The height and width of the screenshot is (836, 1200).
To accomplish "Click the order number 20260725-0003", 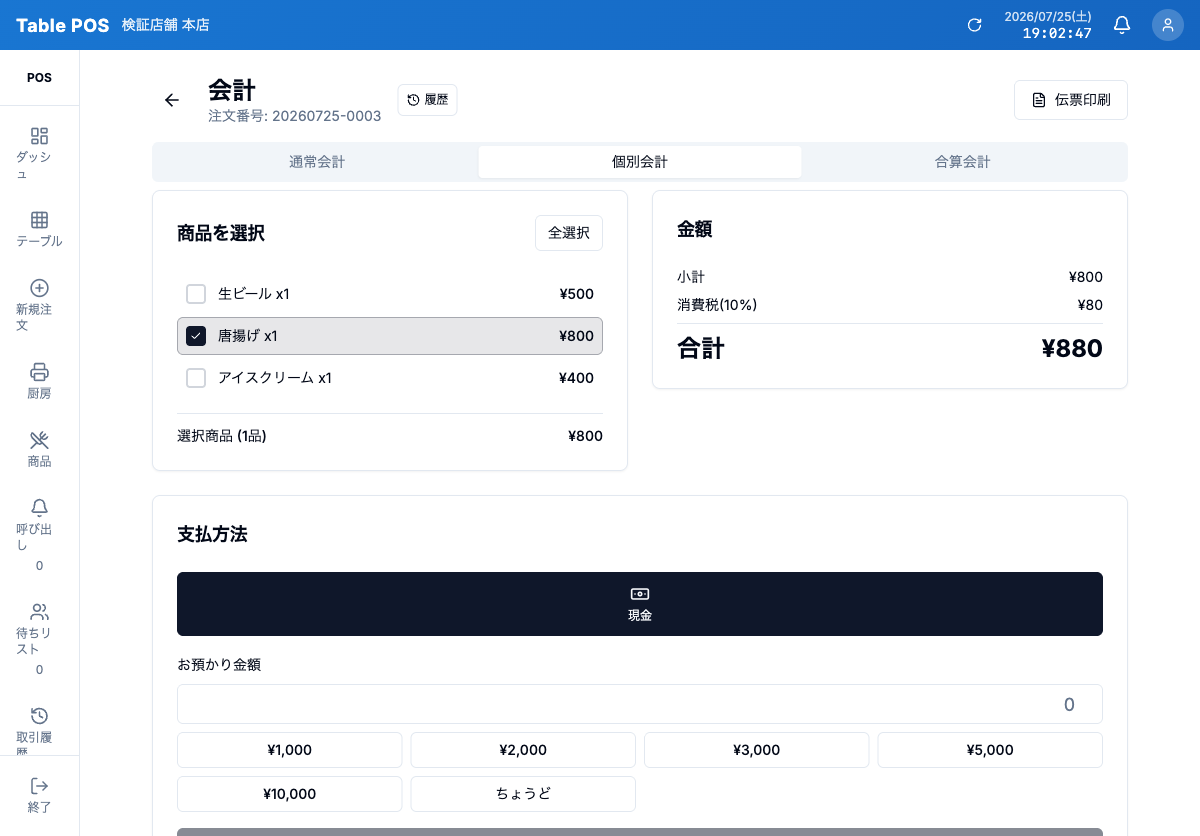I will point(327,116).
